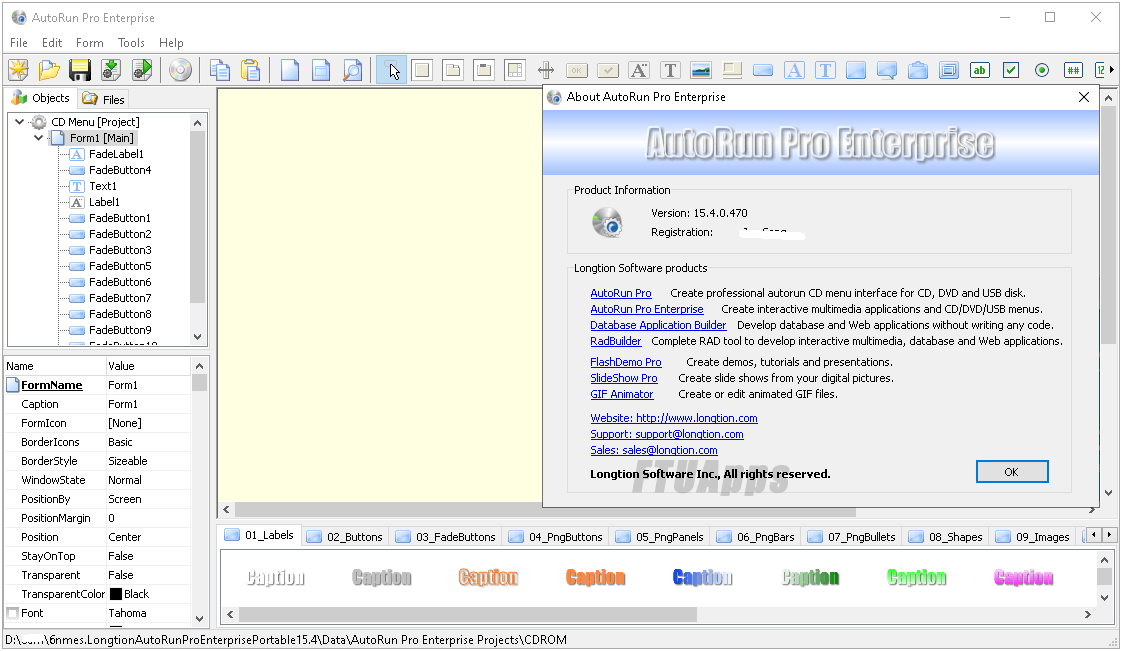Pick the orange outlined Caption label style
Screen dimensions: 1121x651
coord(488,577)
